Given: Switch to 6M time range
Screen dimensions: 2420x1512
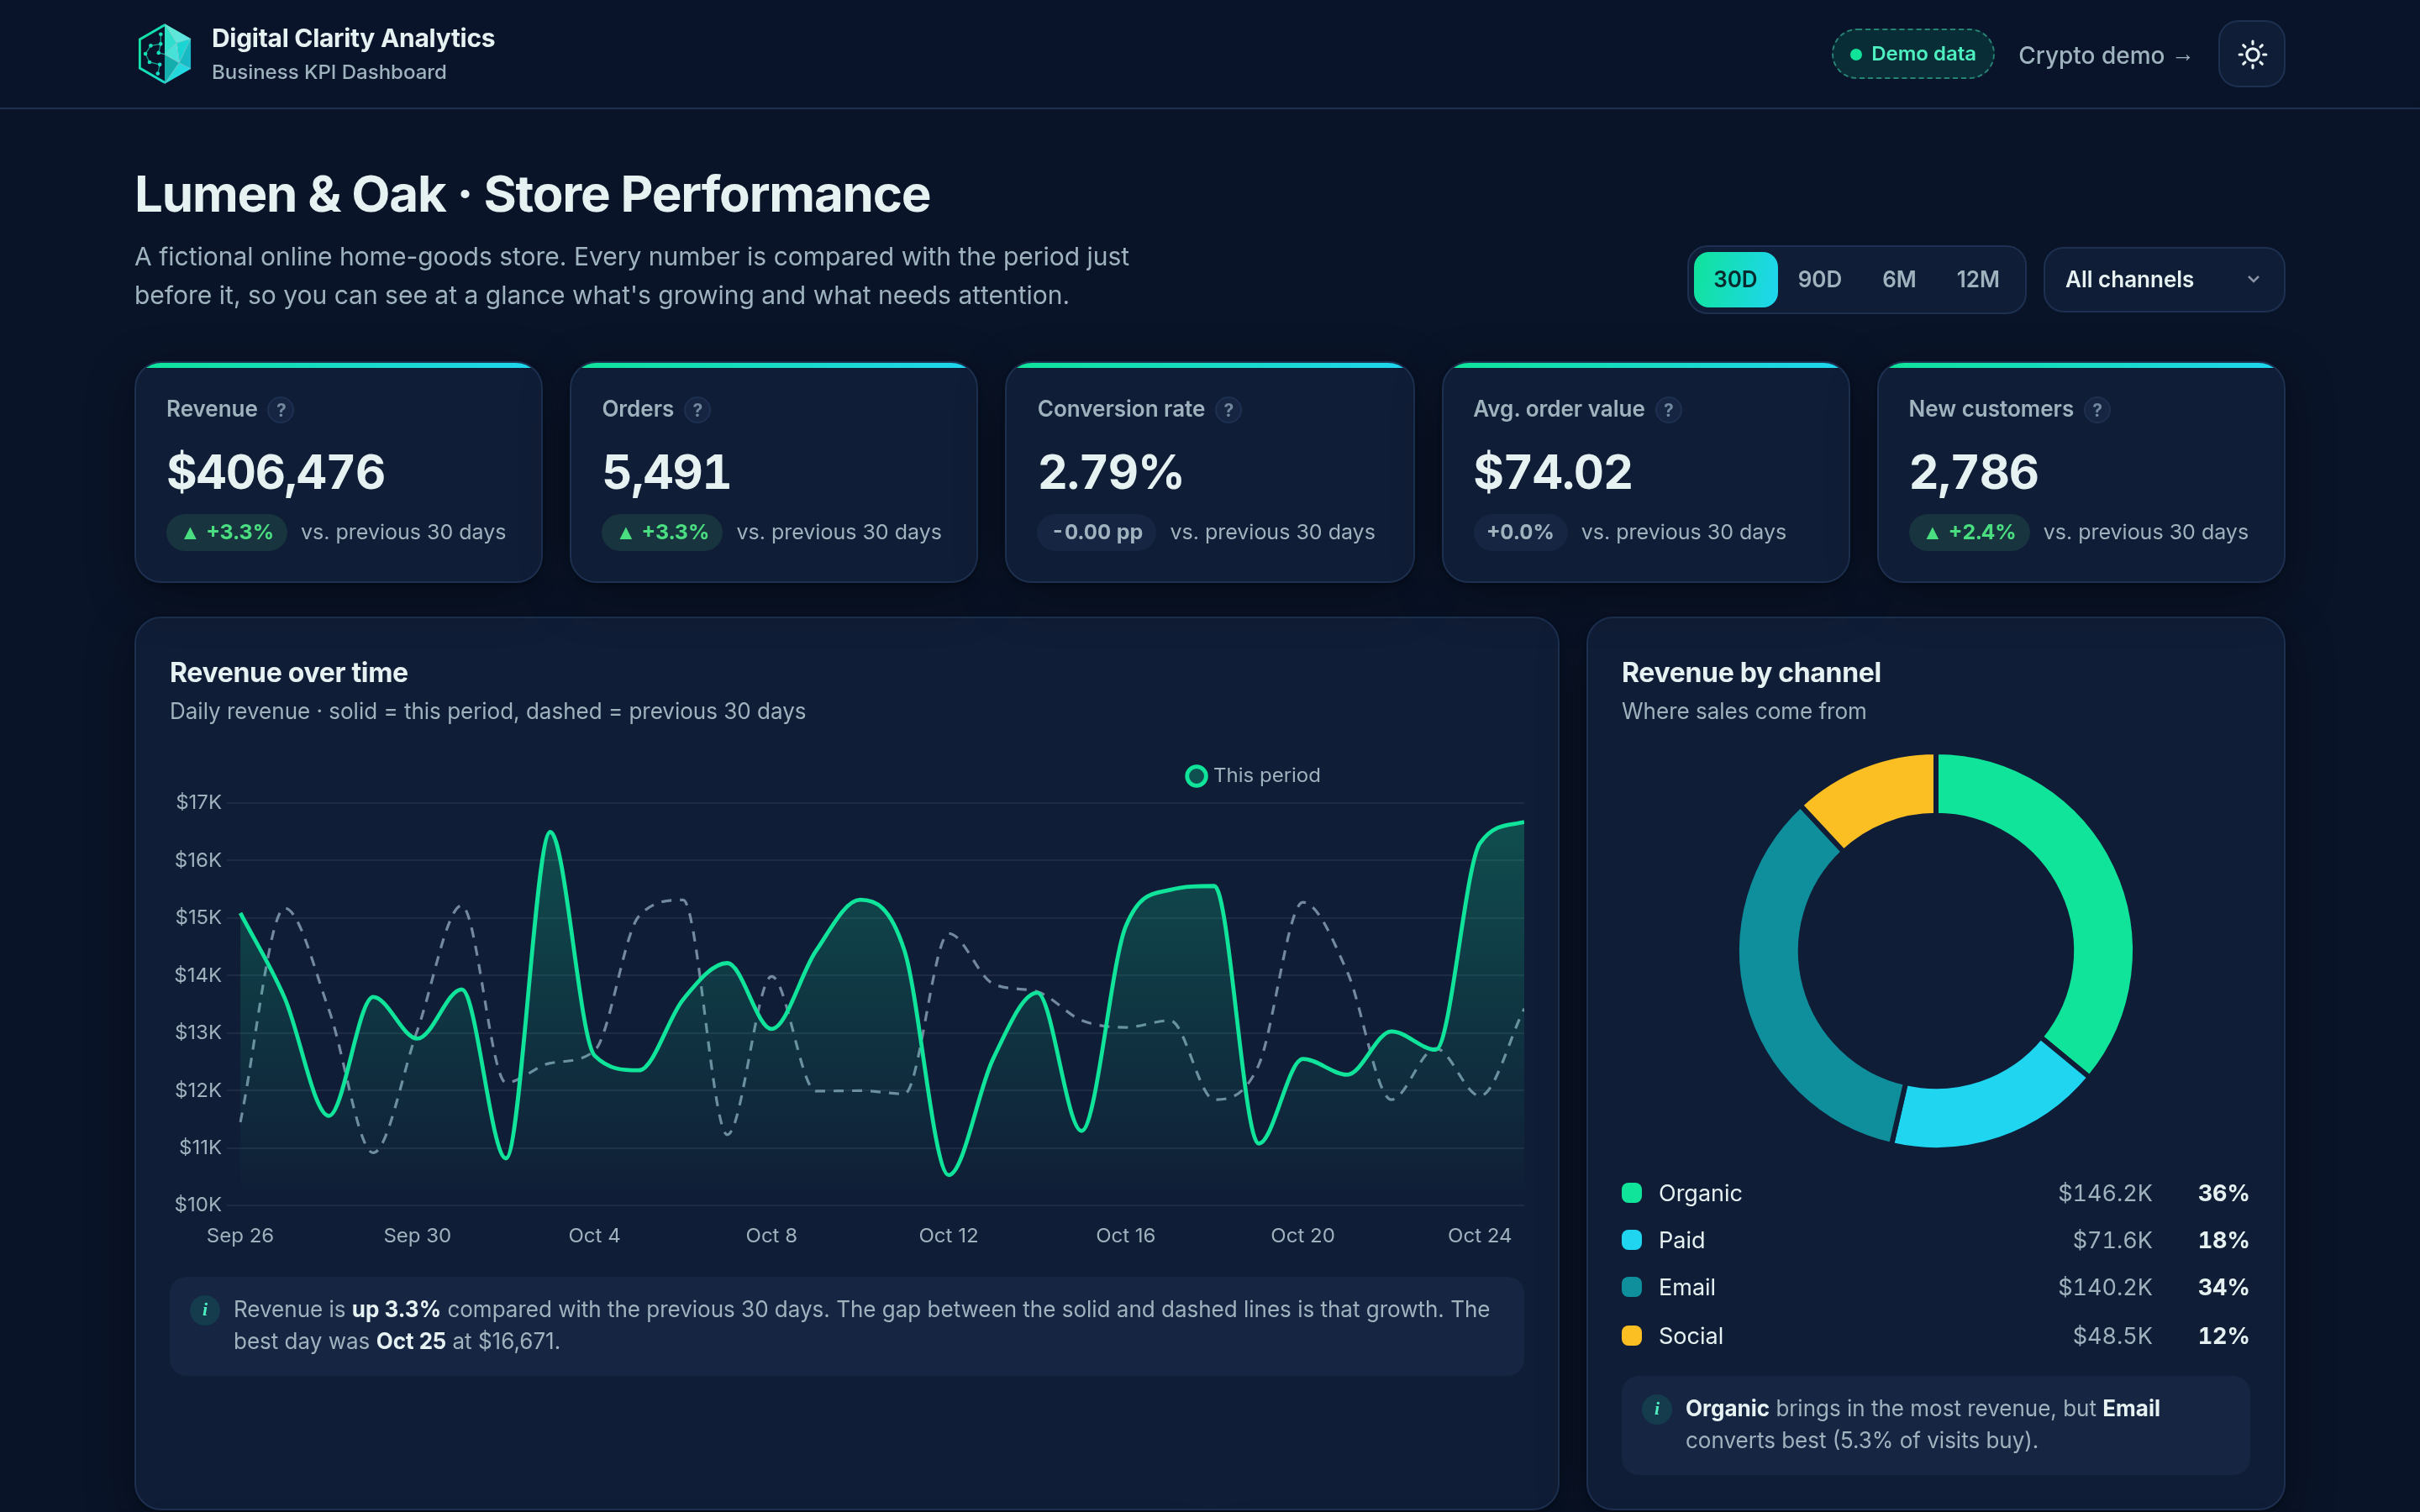Looking at the screenshot, I should point(1899,279).
